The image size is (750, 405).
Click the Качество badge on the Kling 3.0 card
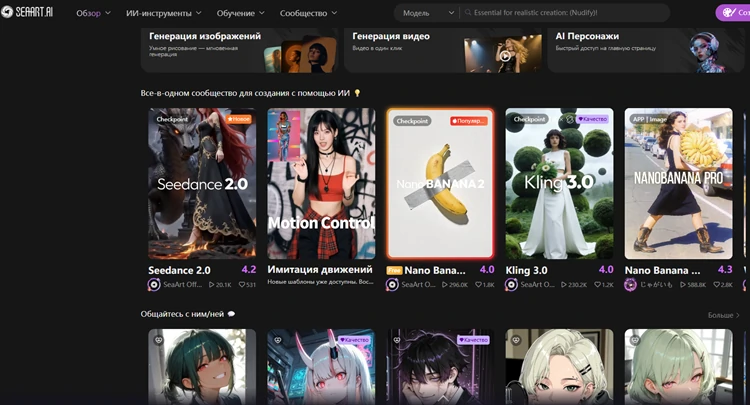tap(592, 119)
